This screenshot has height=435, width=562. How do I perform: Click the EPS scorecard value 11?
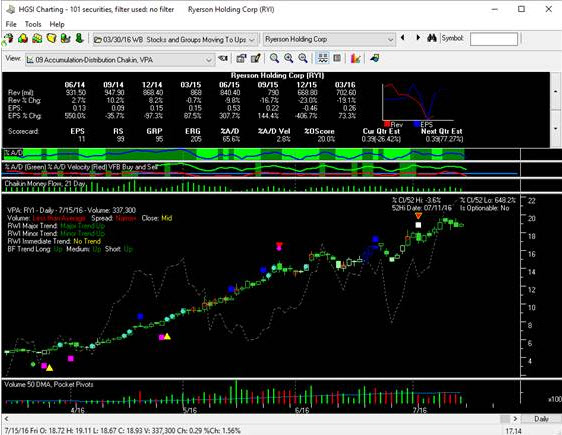[81, 139]
